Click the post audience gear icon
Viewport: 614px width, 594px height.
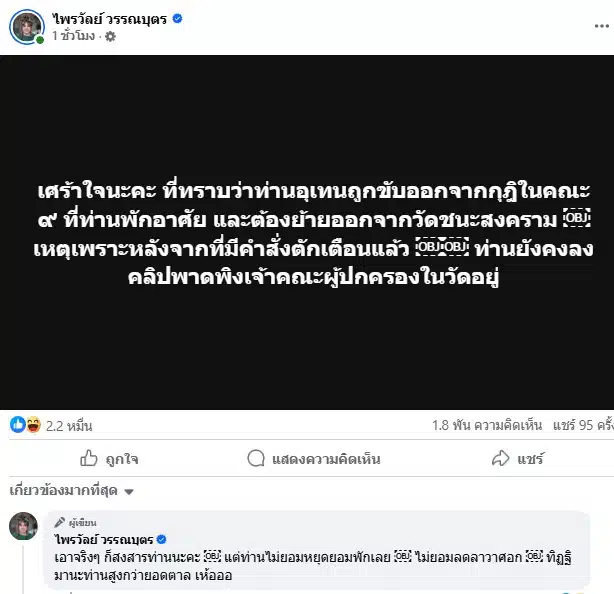tap(110, 36)
